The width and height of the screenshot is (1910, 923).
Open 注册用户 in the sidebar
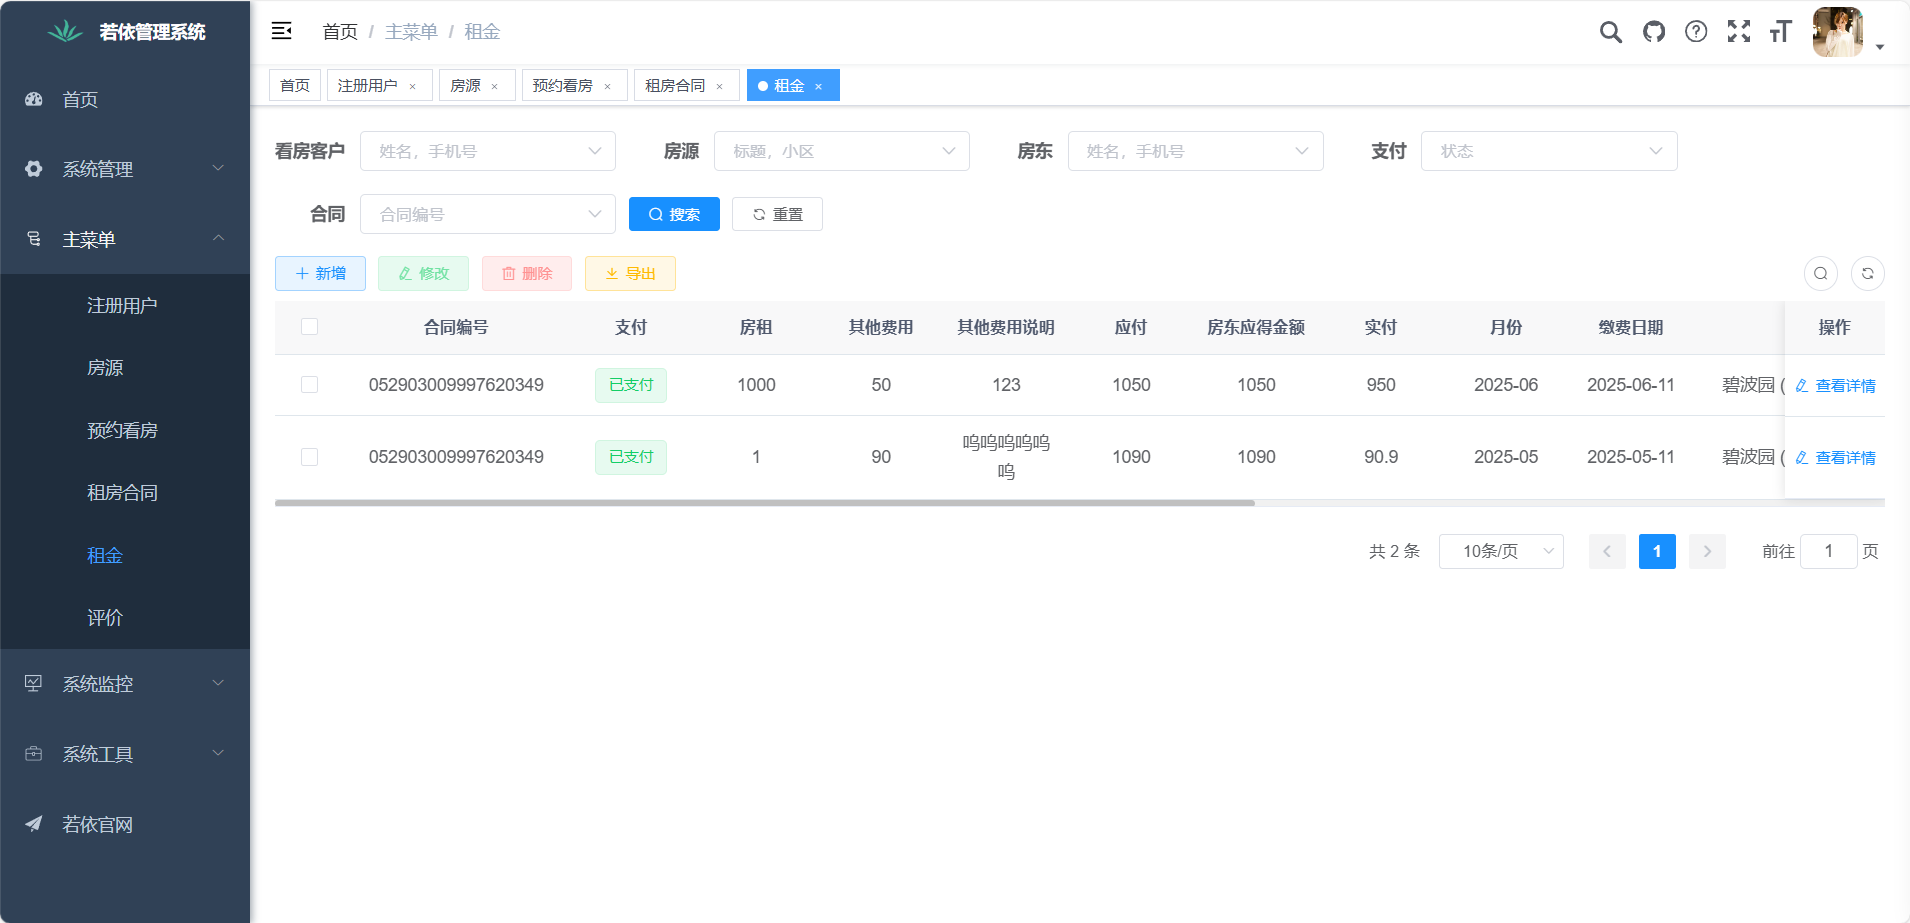(x=125, y=305)
